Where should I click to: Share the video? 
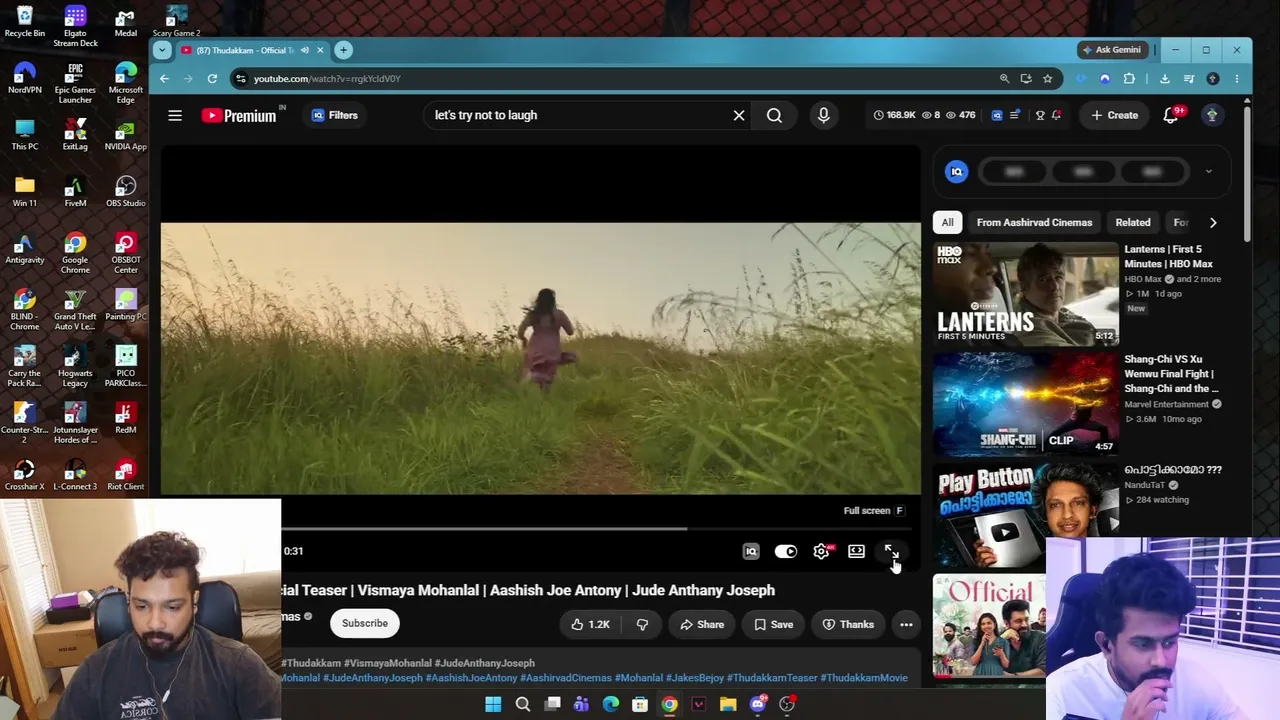[x=702, y=624]
